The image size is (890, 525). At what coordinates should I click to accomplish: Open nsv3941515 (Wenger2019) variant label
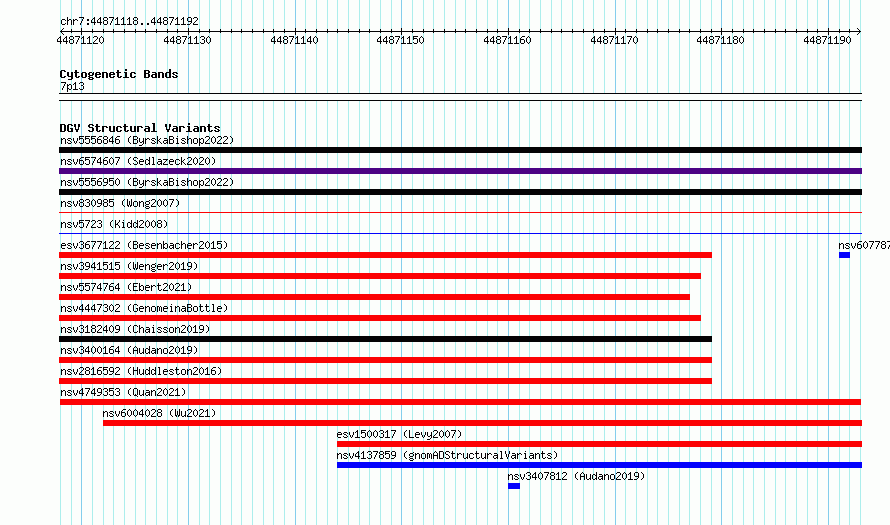tap(129, 266)
